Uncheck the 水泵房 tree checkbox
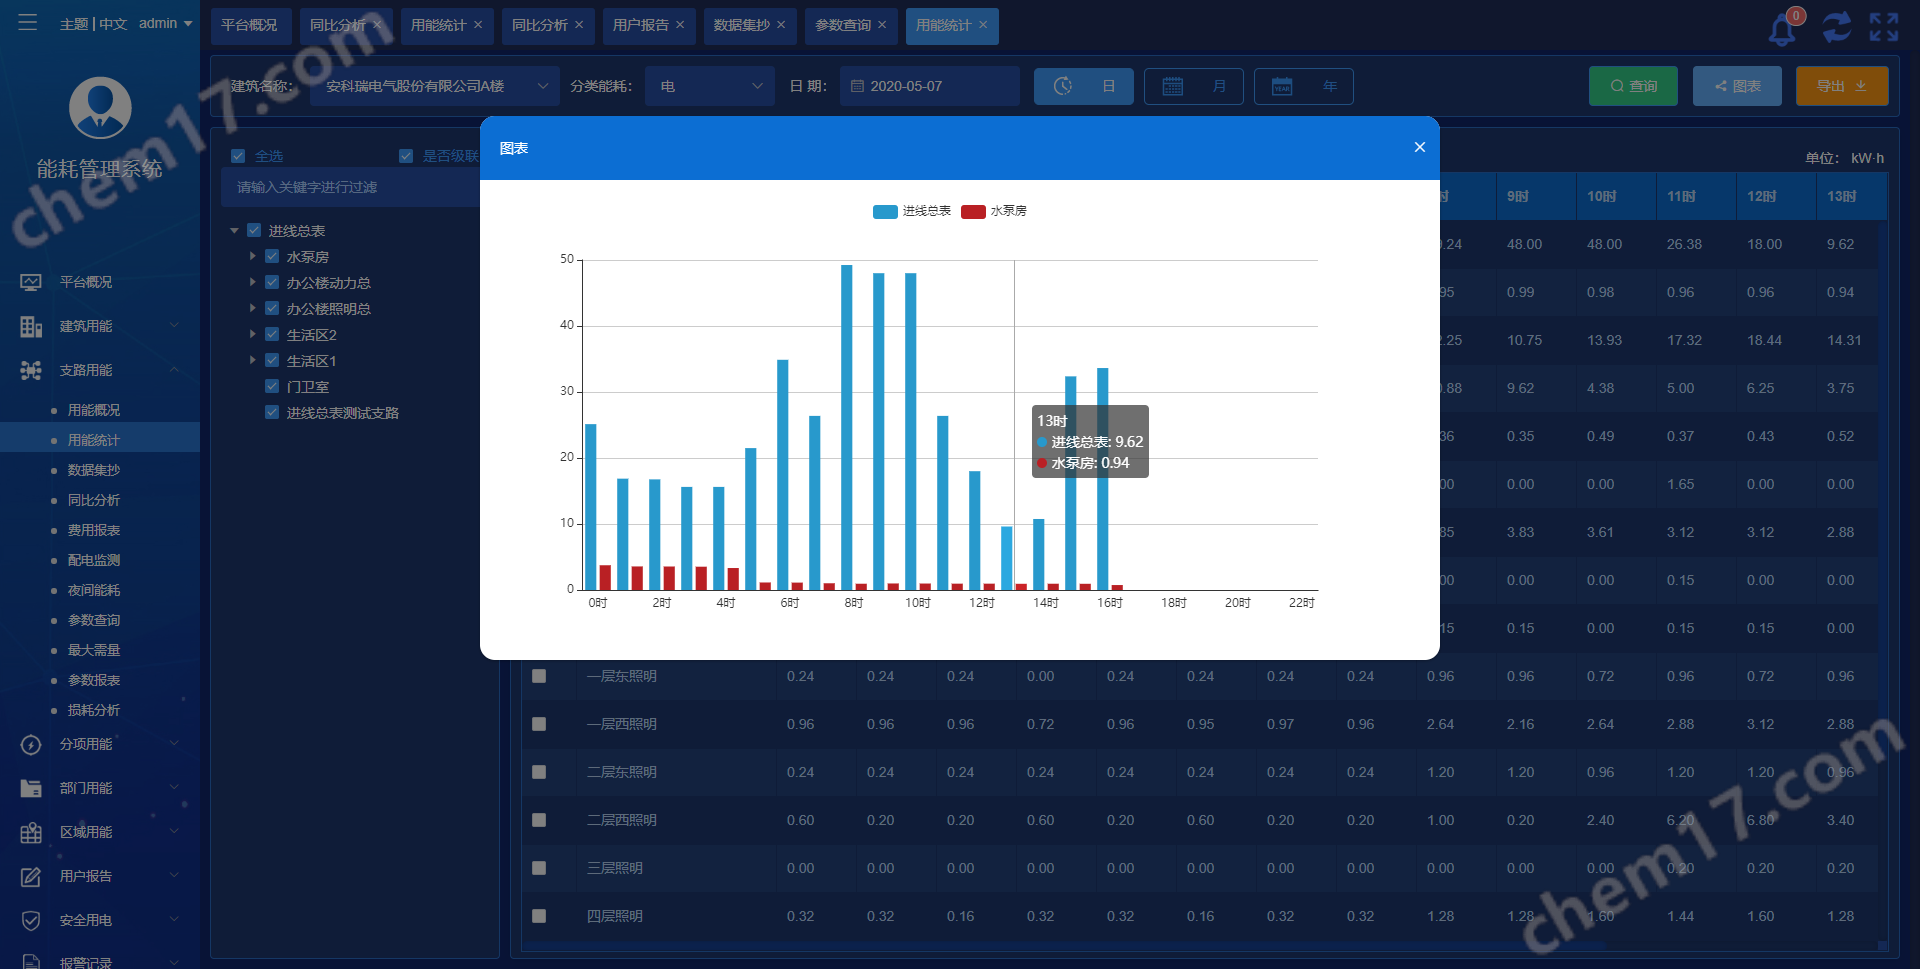The height and width of the screenshot is (969, 1920). (x=272, y=257)
